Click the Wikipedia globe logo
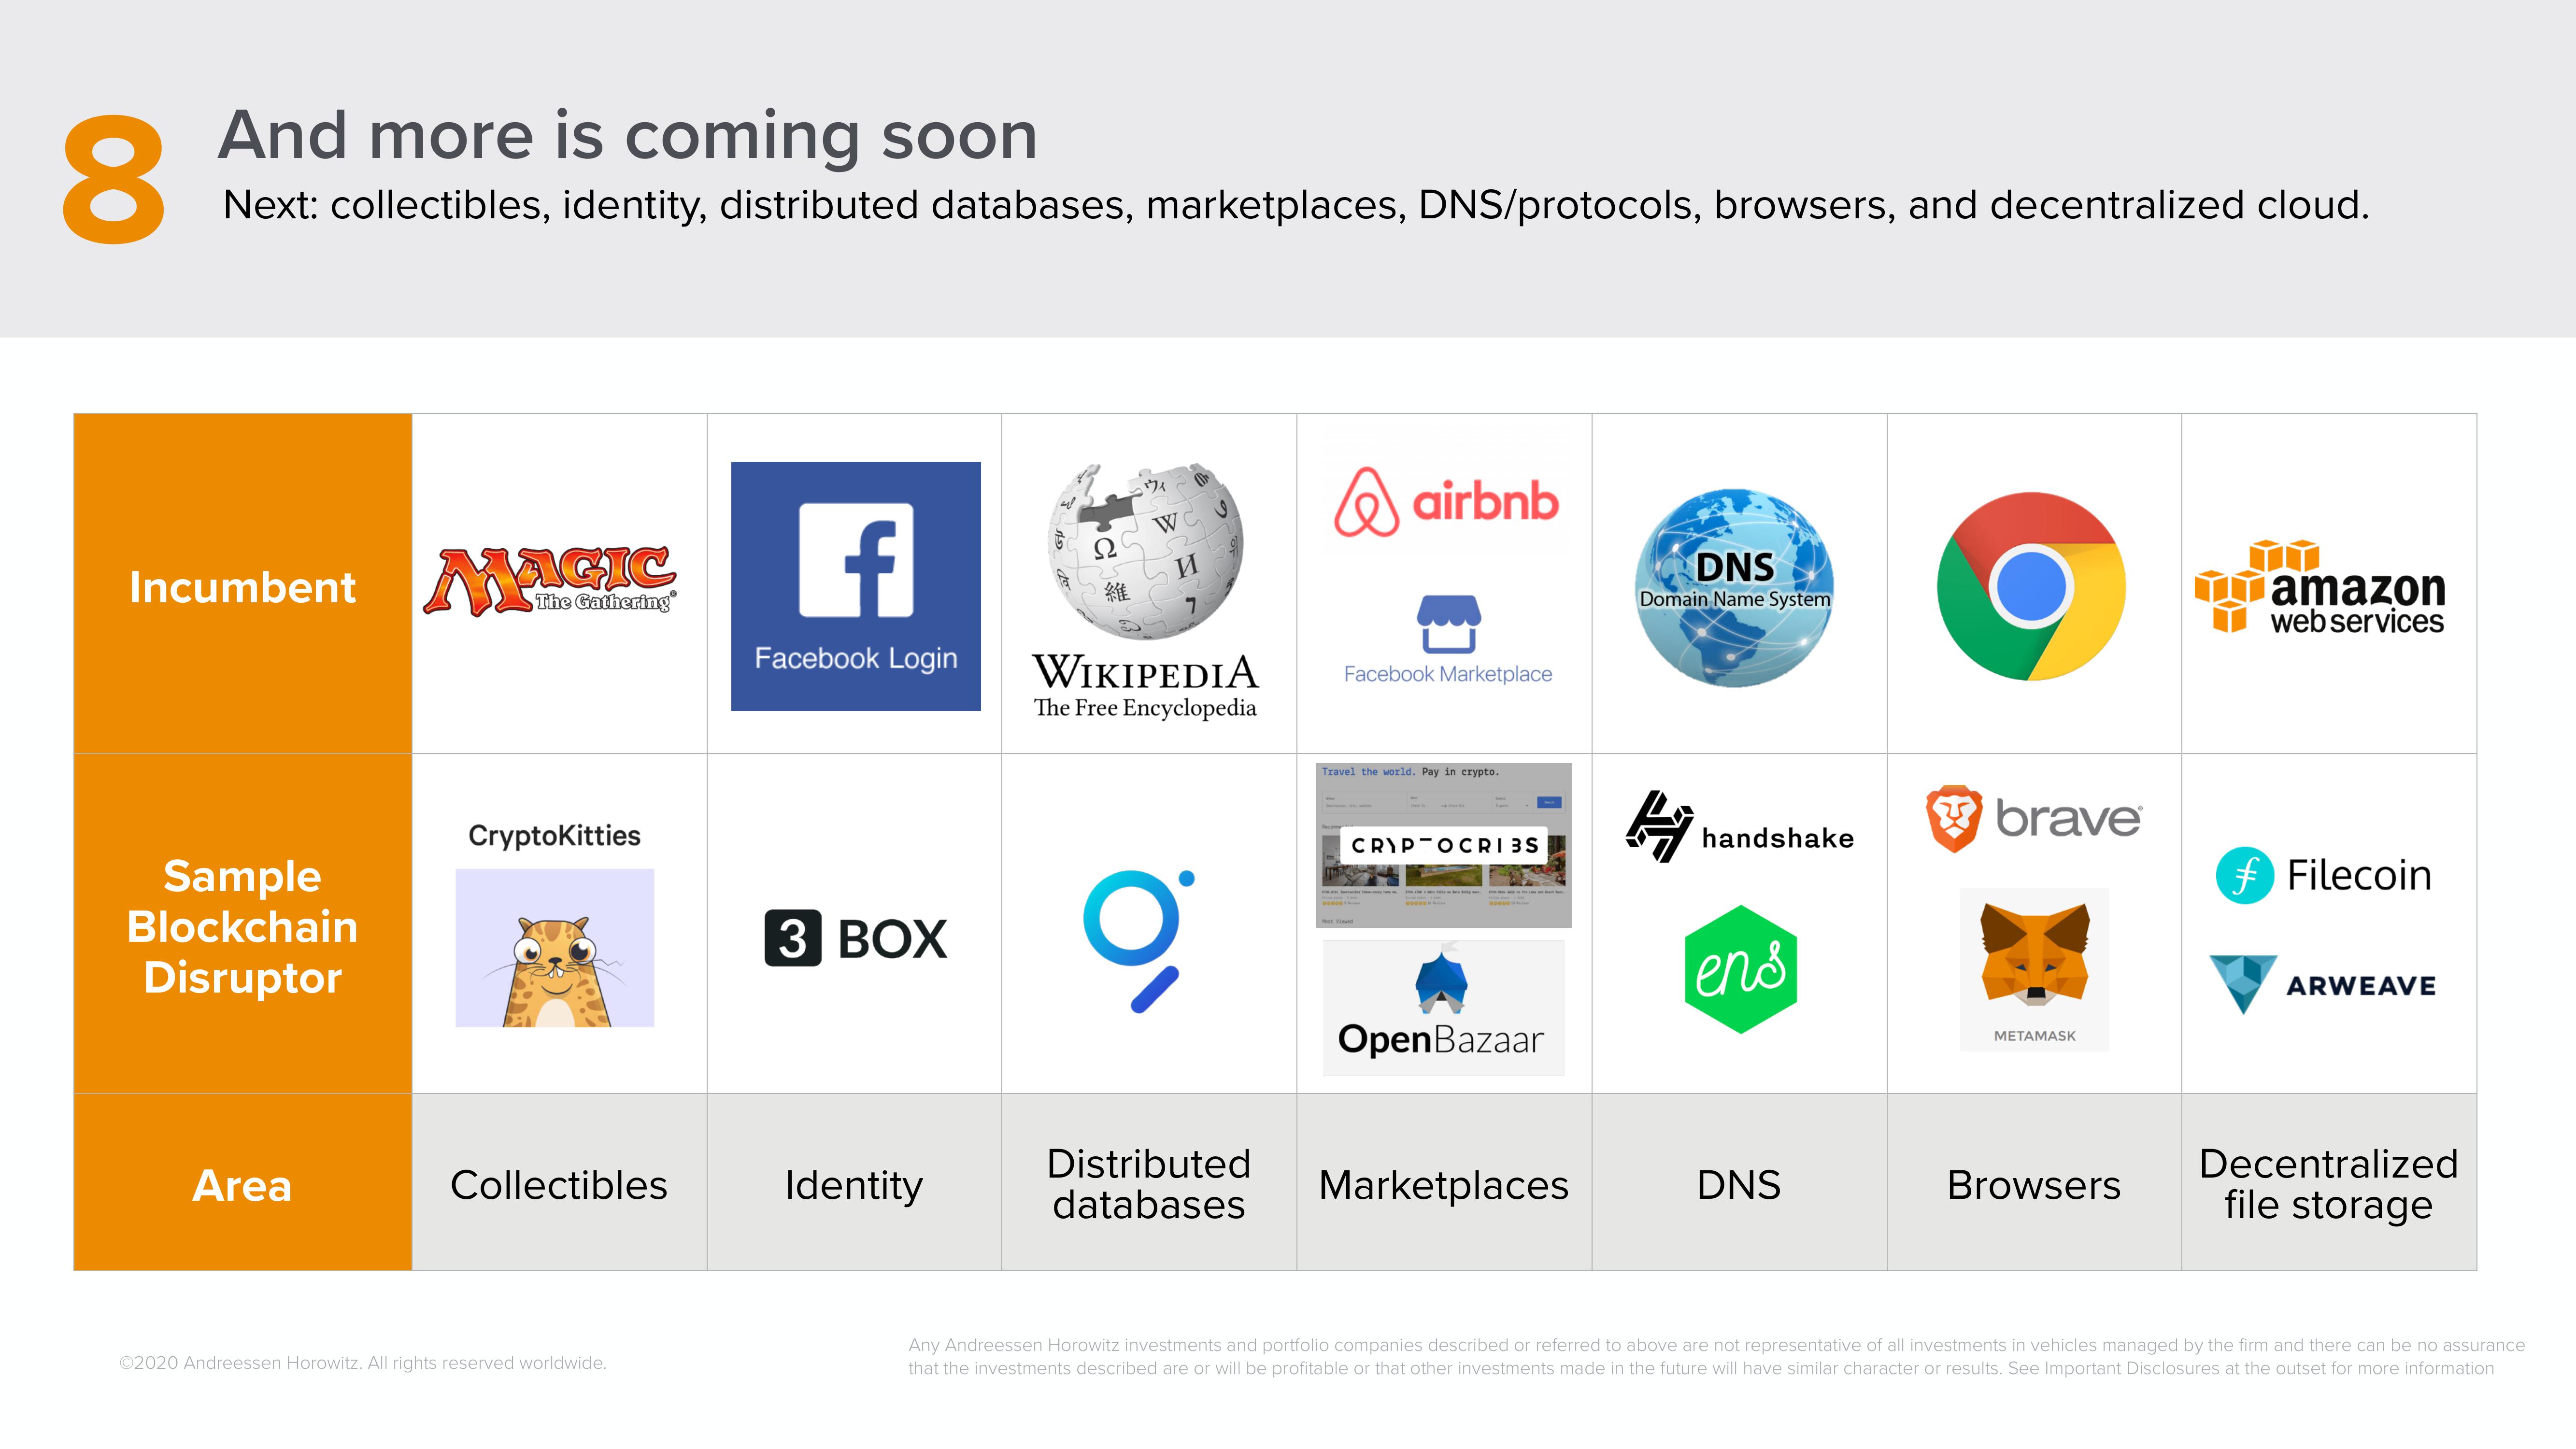 pos(1146,551)
